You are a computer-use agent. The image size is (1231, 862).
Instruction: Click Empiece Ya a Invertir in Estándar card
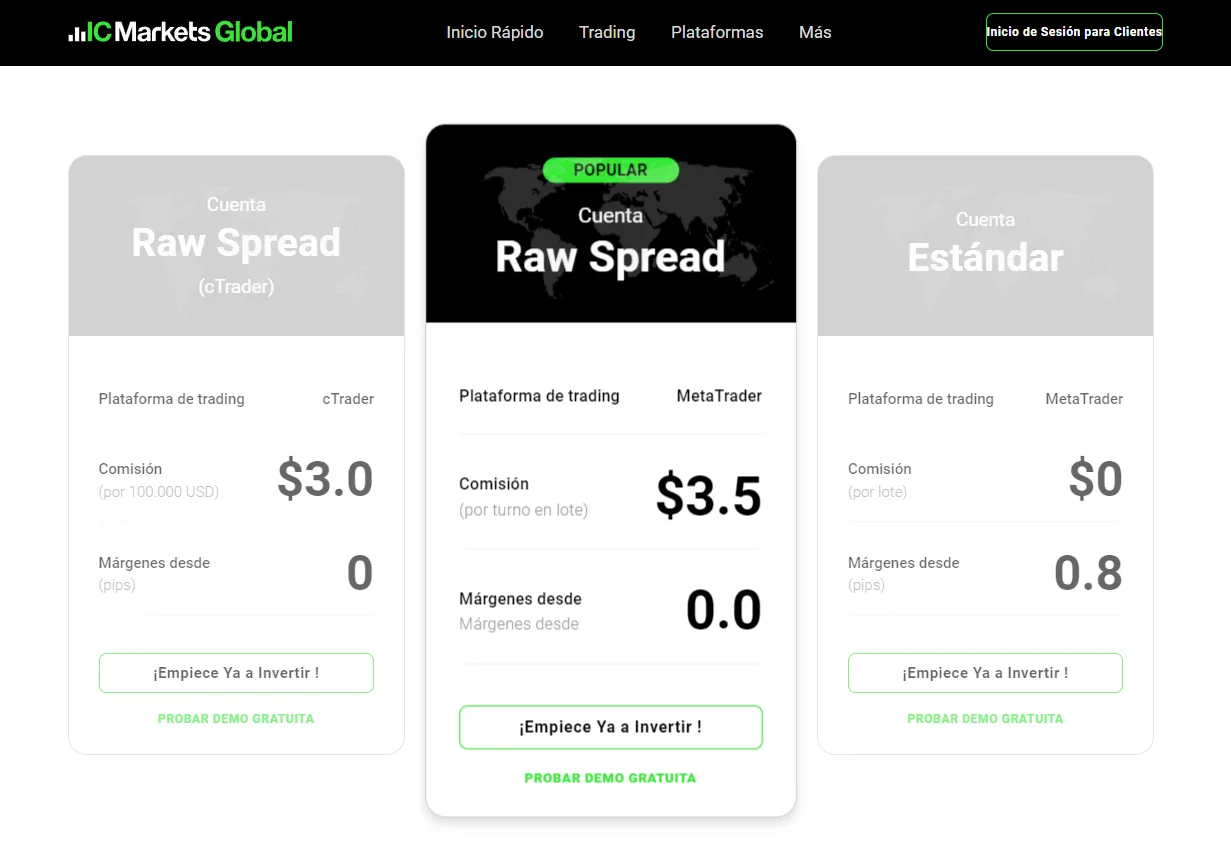985,673
